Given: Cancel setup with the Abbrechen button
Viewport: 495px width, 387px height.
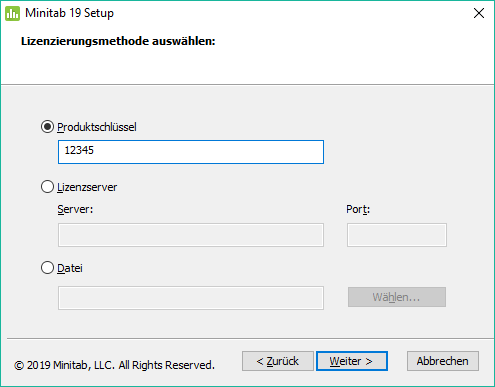Looking at the screenshot, I should (443, 361).
